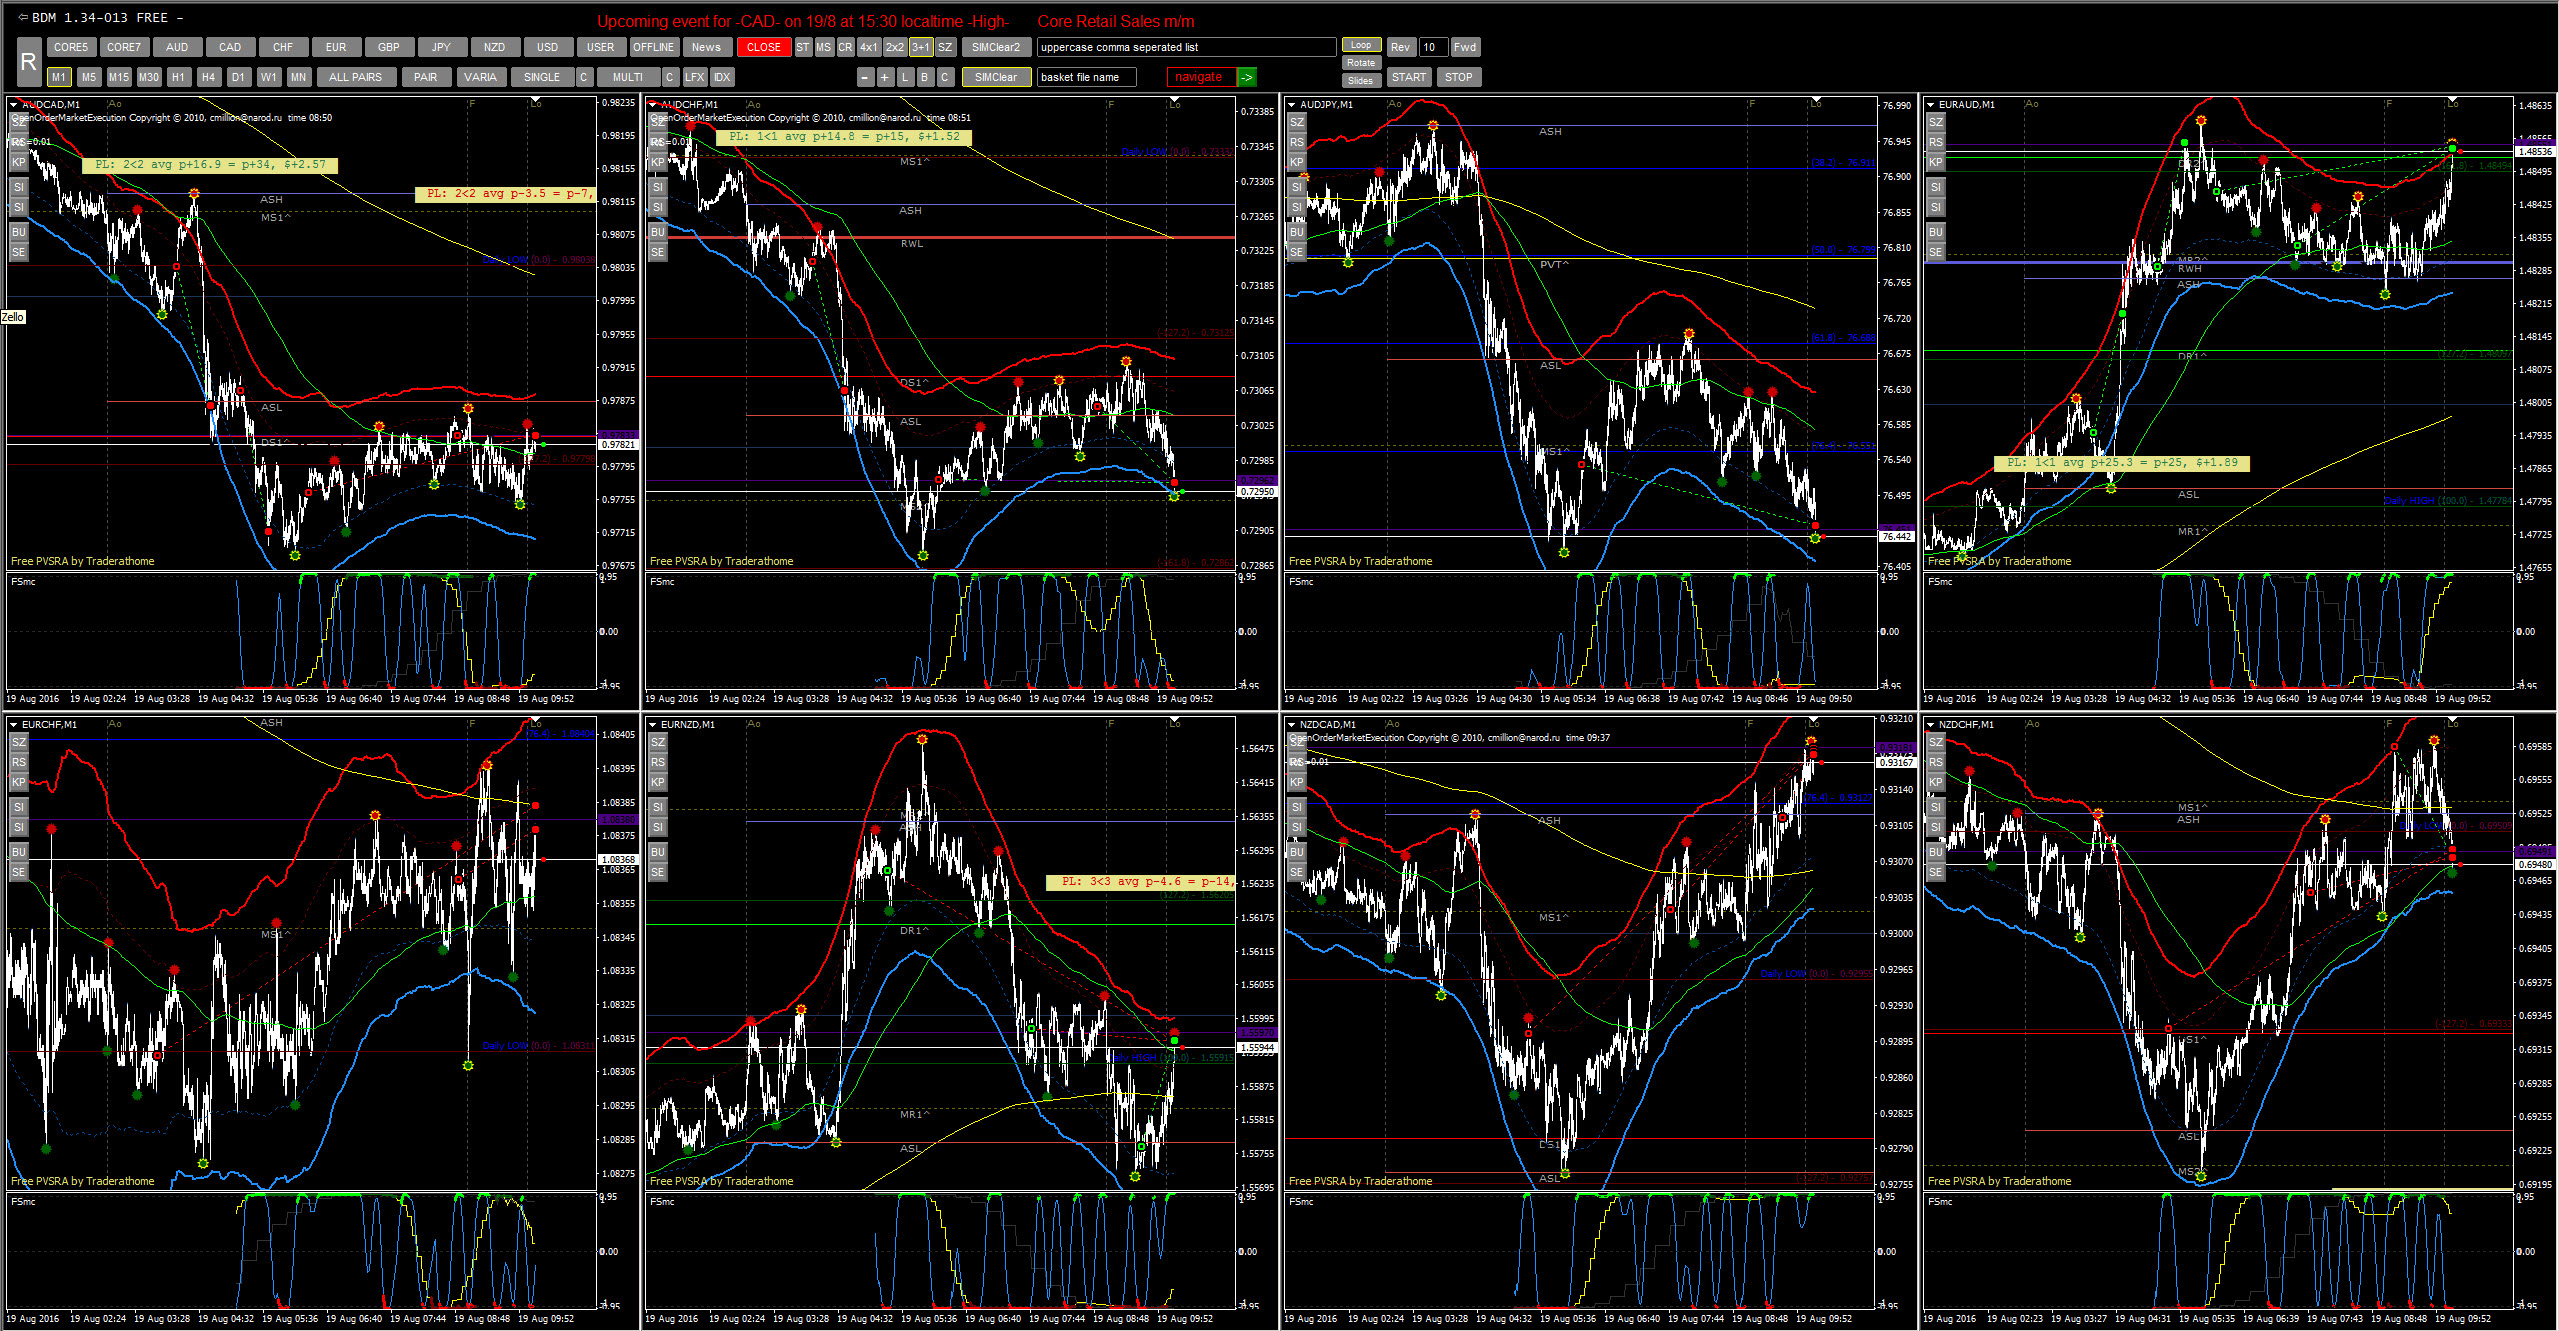2559x1331 pixels.
Task: Expand EURAUD,M1 chart title arrow
Action: pos(1931,104)
